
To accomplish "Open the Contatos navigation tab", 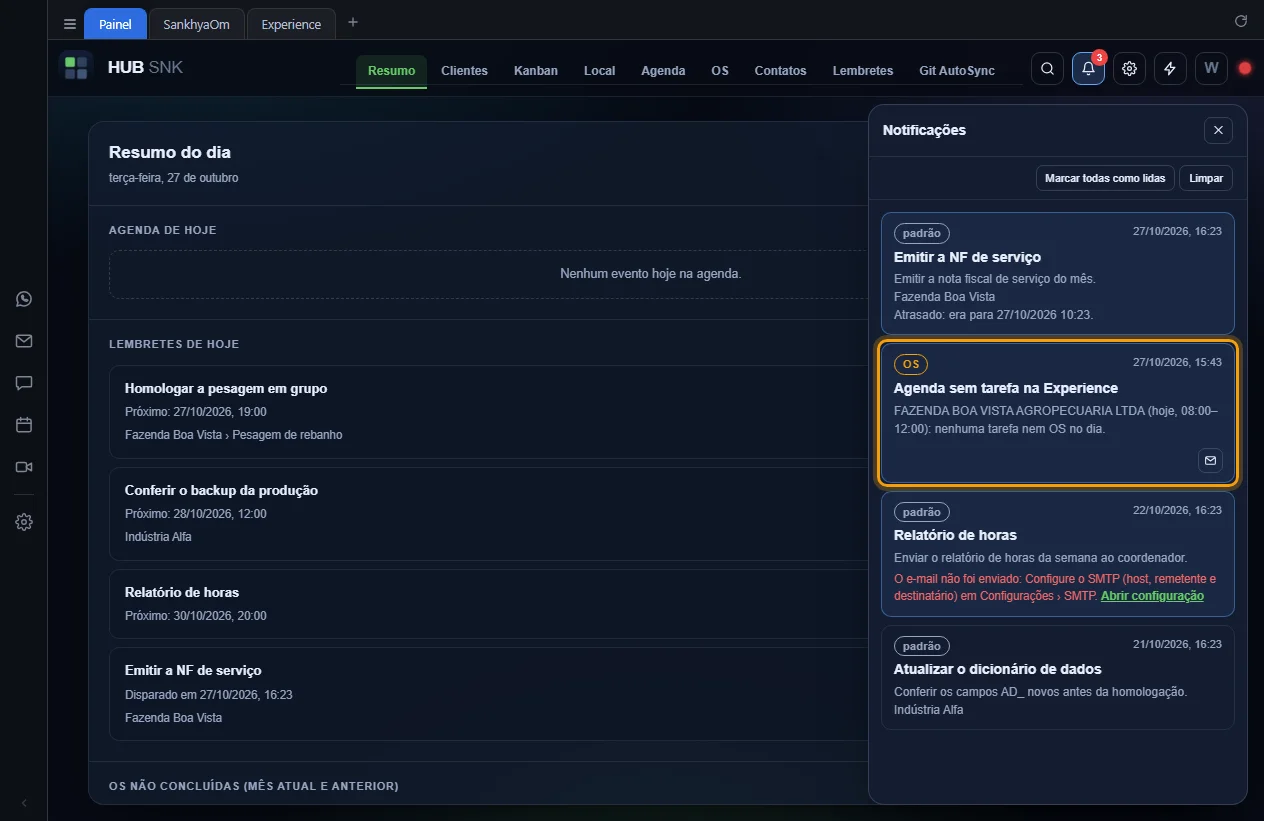I will click(x=780, y=71).
